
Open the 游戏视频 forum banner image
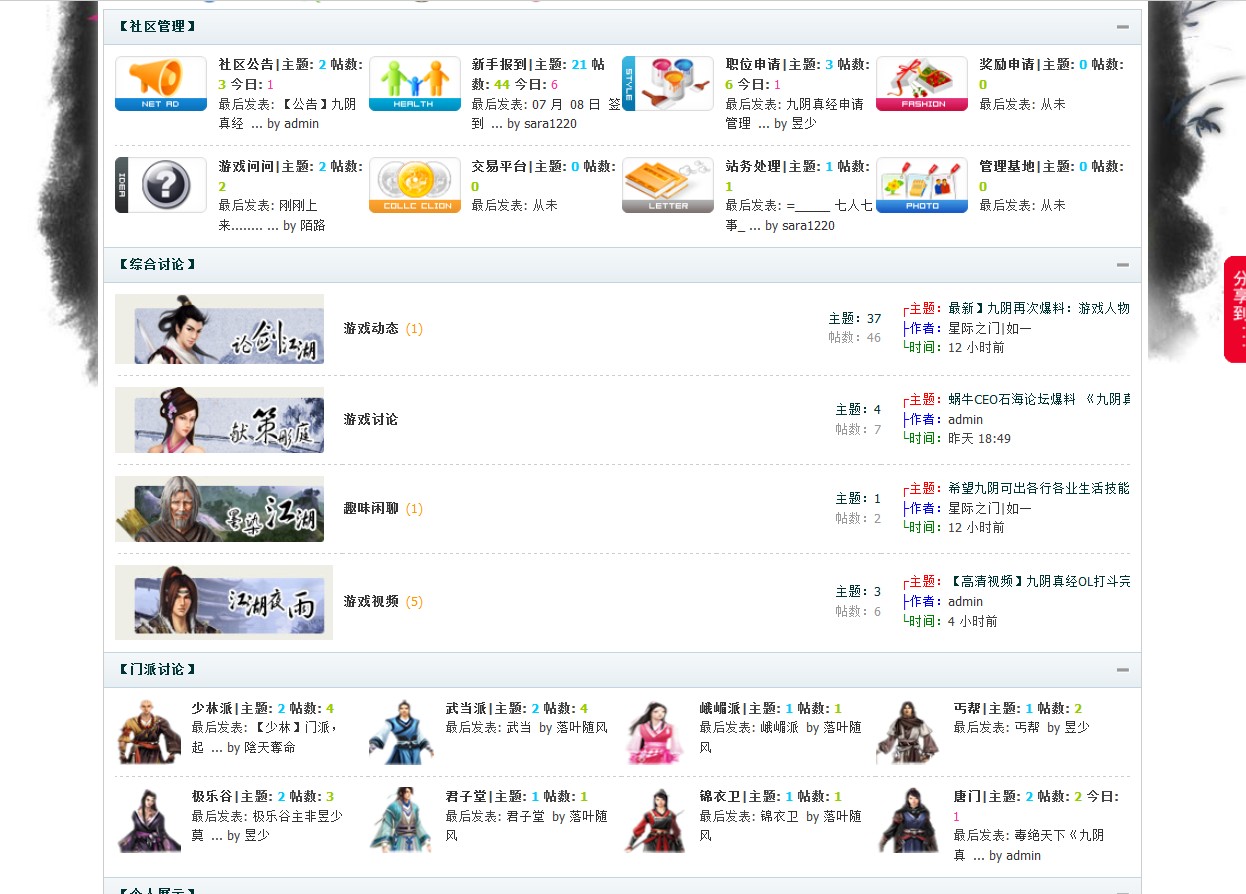click(224, 602)
